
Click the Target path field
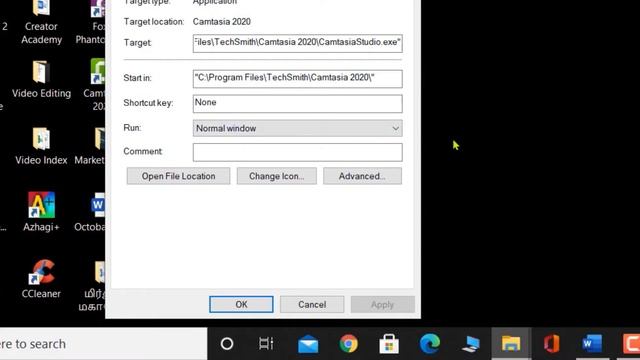[x=298, y=43]
